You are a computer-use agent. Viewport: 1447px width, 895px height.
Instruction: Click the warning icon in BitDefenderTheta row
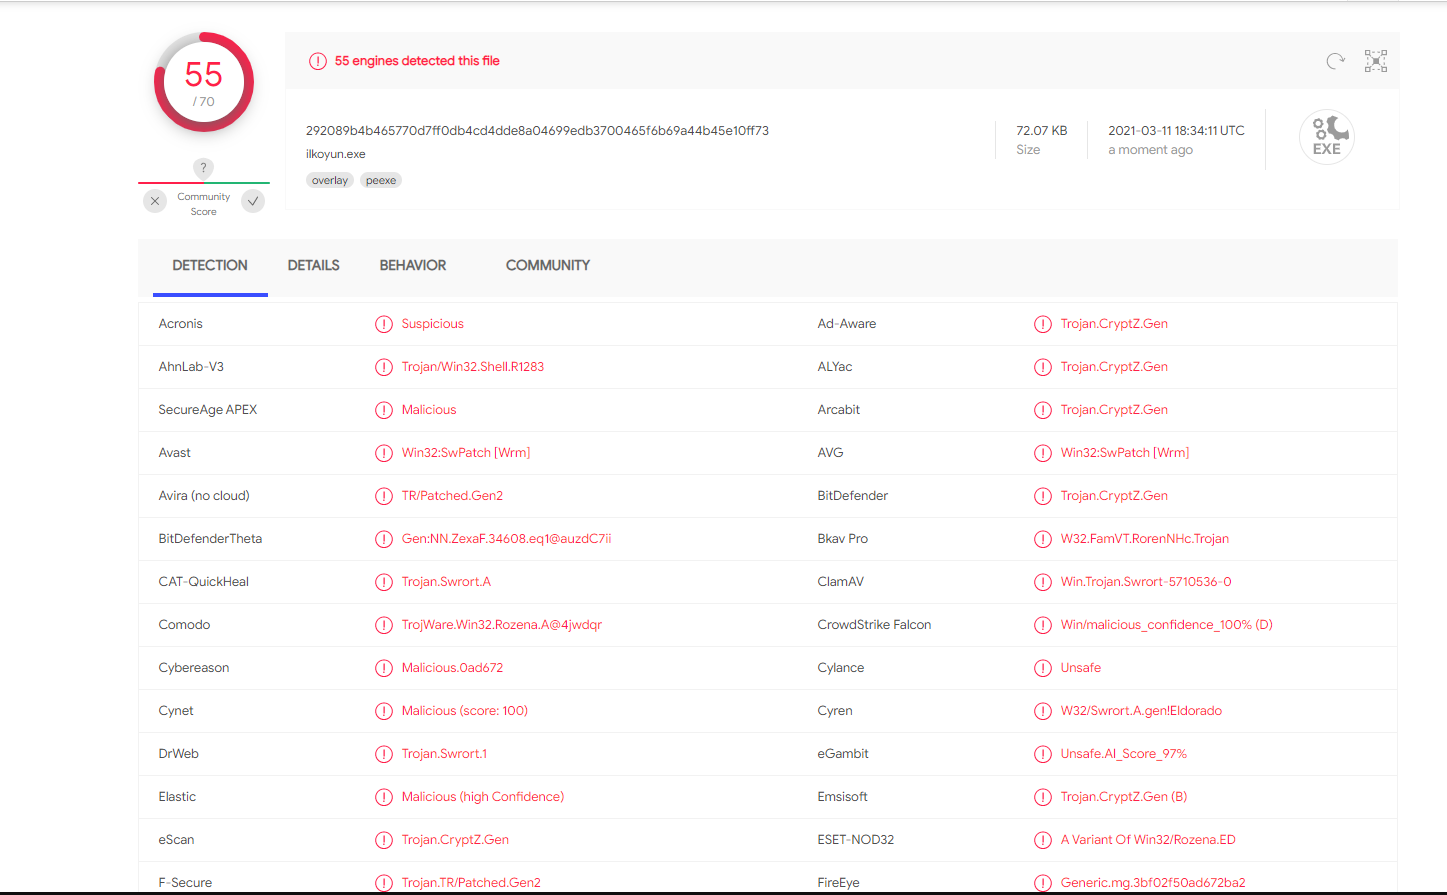(x=384, y=539)
